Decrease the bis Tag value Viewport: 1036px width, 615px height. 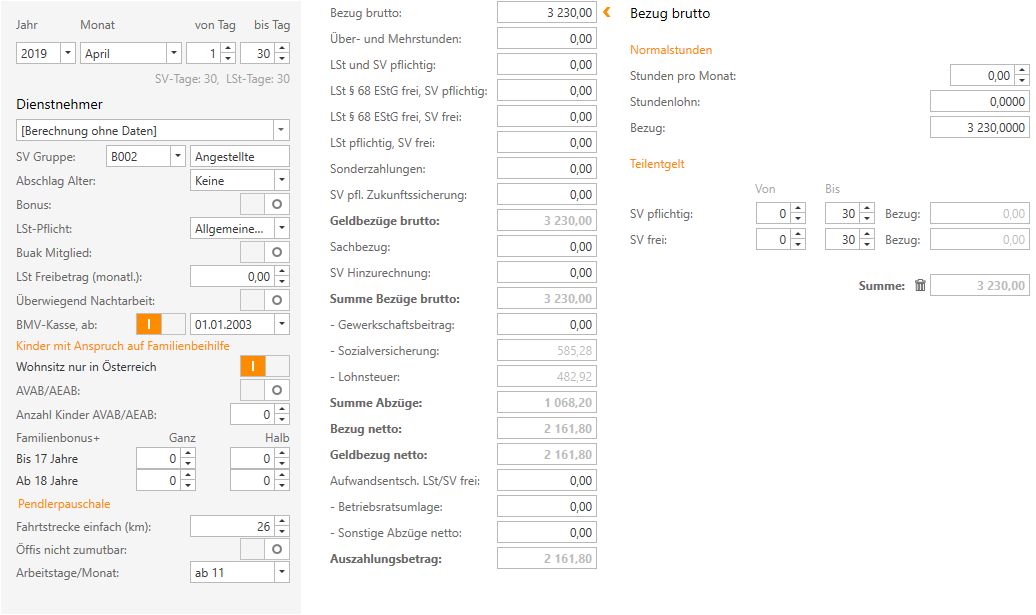click(282, 58)
